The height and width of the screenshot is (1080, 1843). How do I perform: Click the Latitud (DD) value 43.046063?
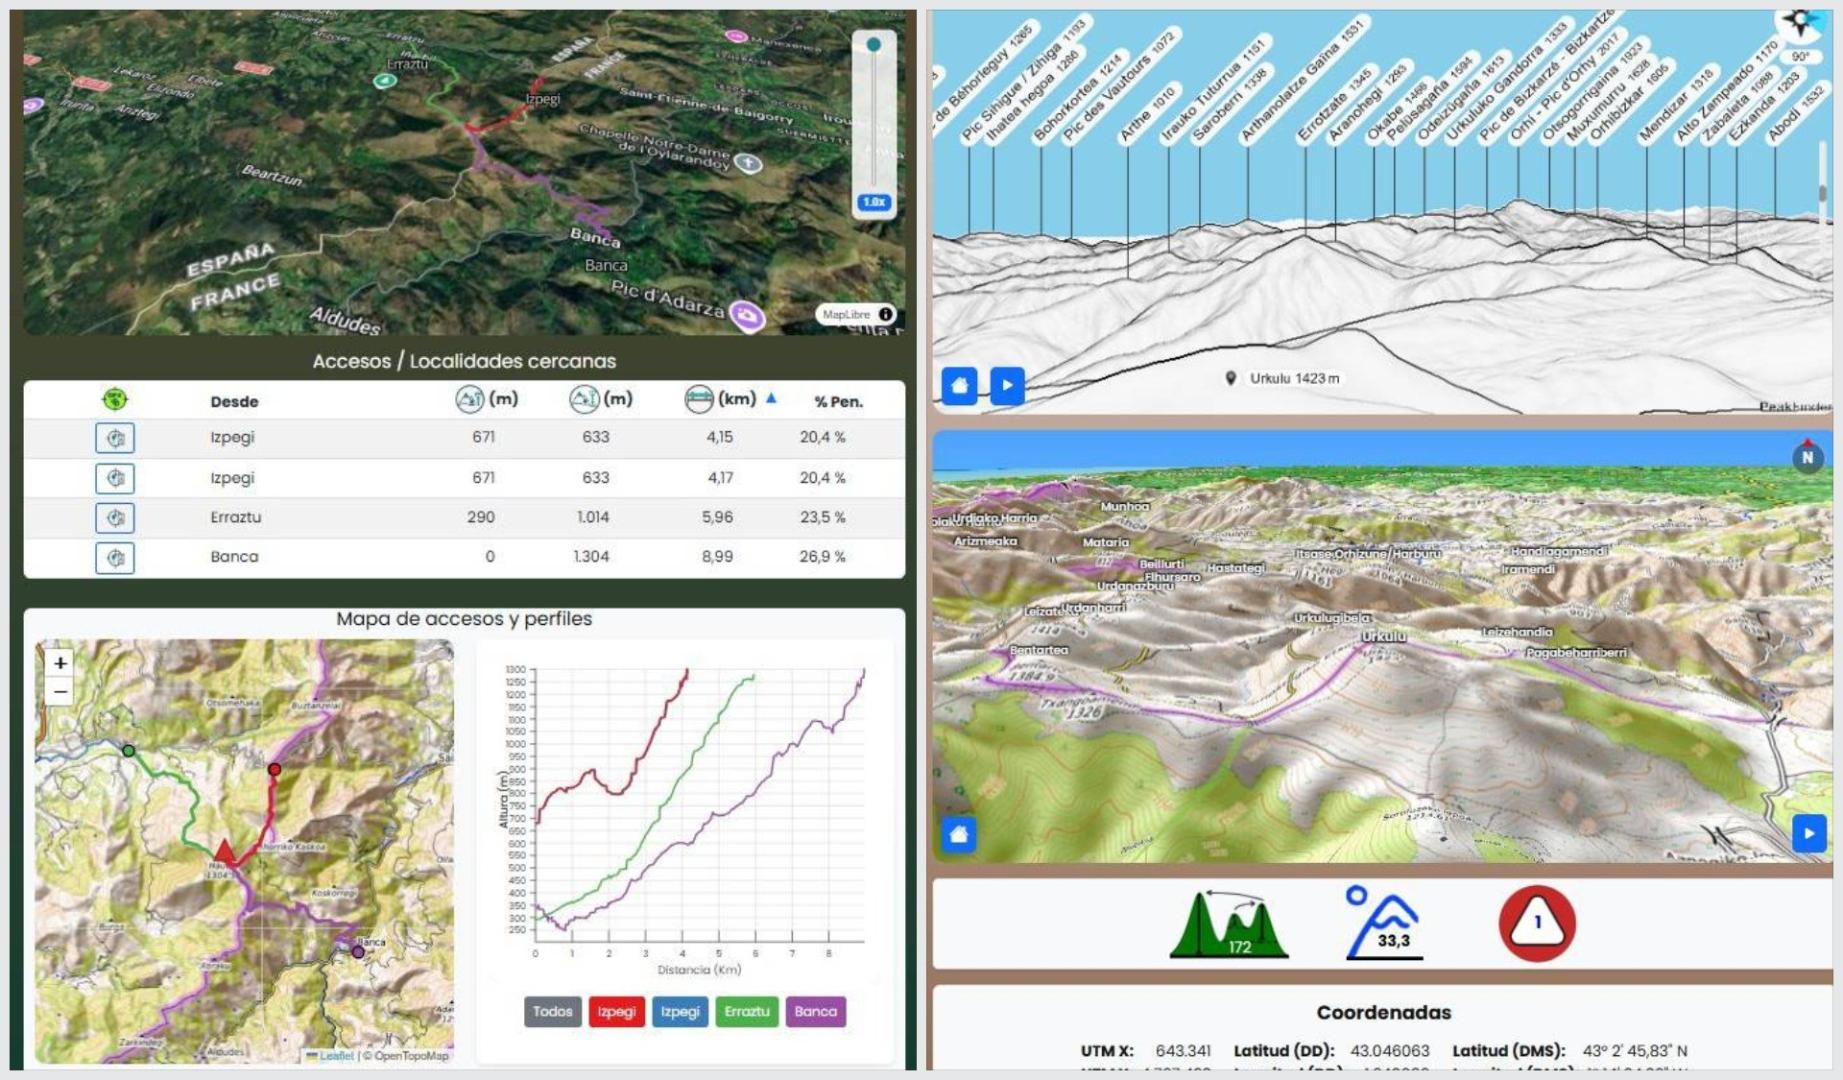tap(1389, 1051)
